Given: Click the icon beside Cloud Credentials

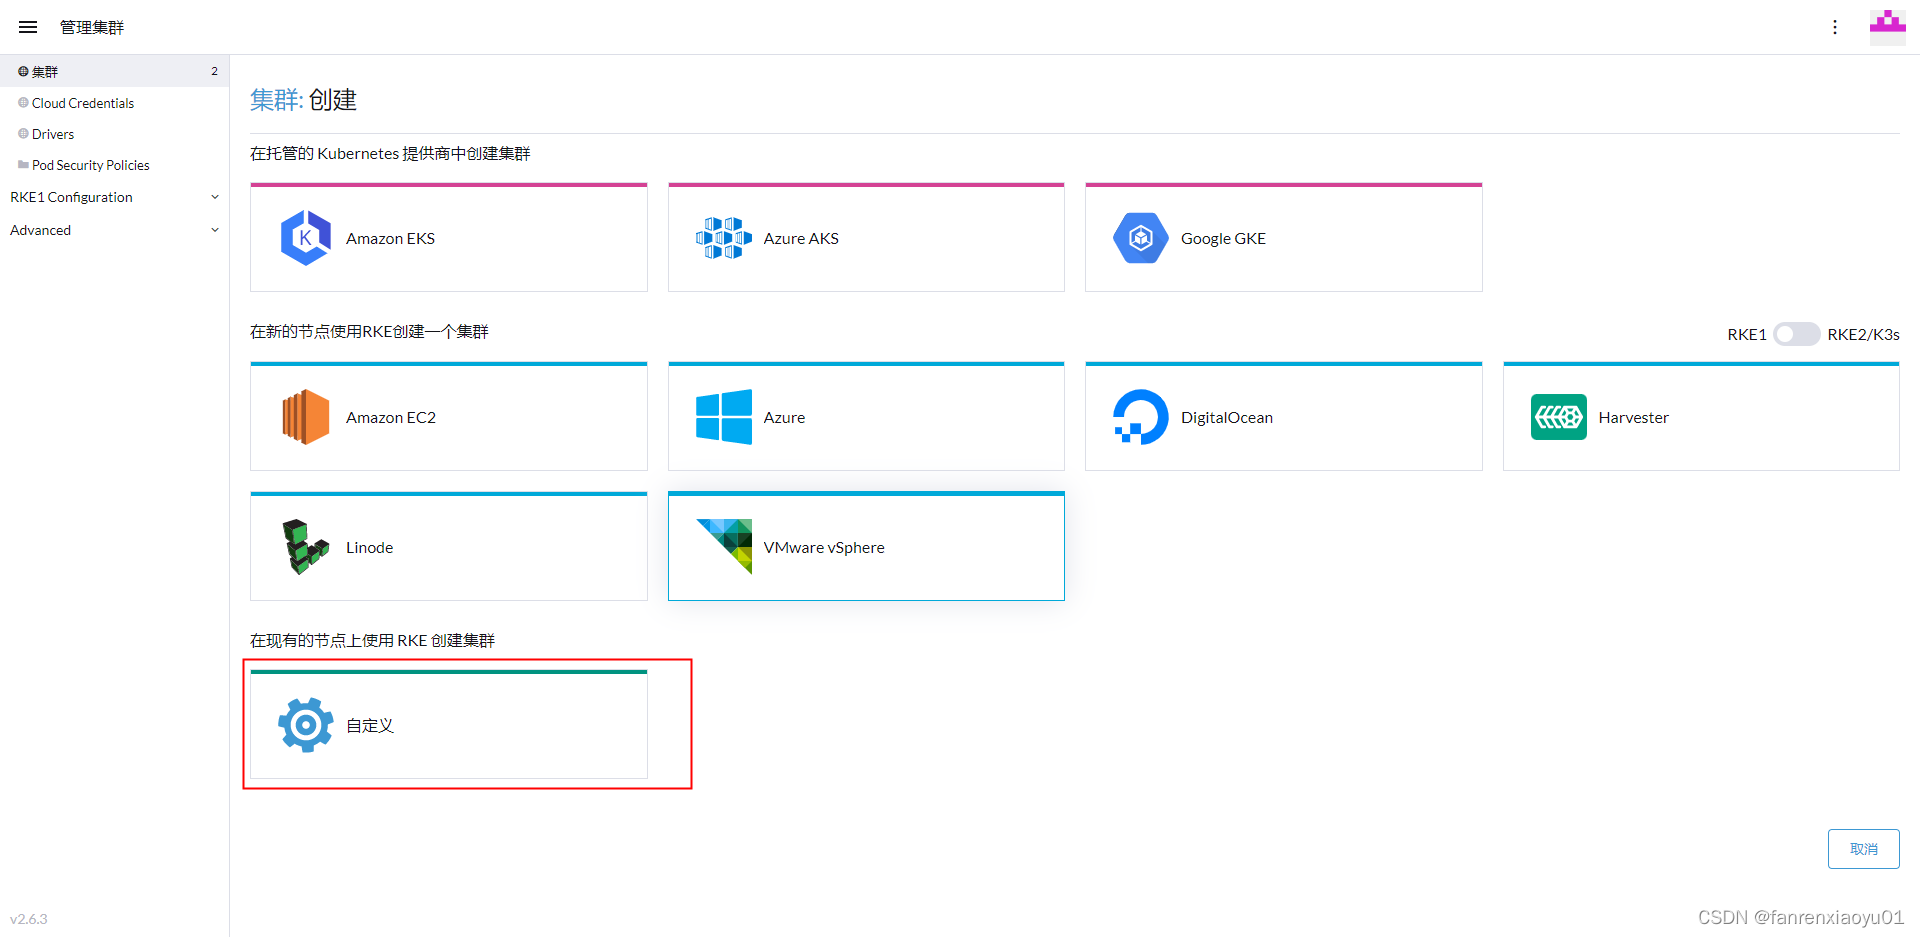Looking at the screenshot, I should coord(23,102).
